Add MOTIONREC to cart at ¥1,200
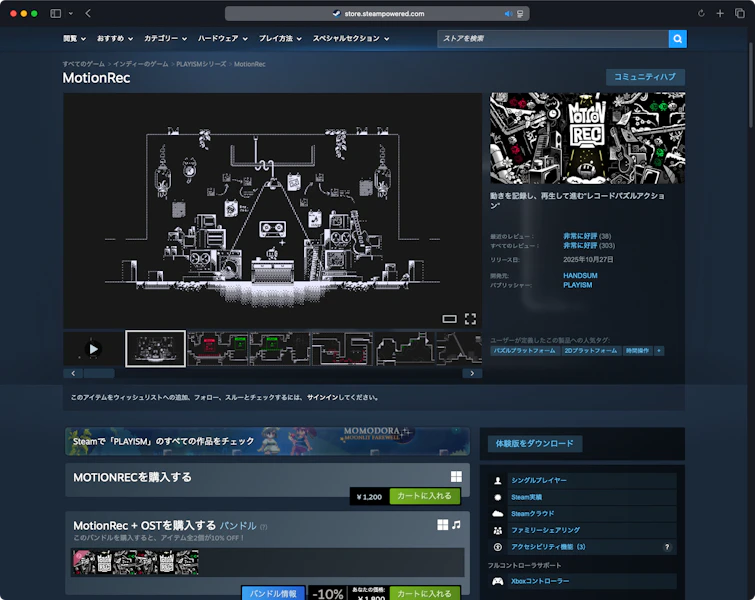Viewport: 755px width, 600px height. pyautogui.click(x=424, y=496)
